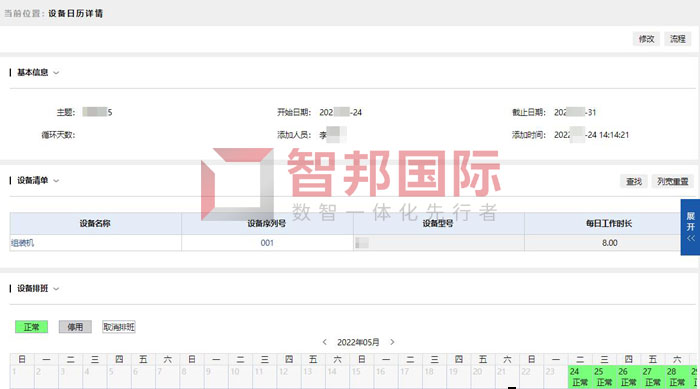Click the 修改 button
Image resolution: width=700 pixels, height=389 pixels.
pyautogui.click(x=646, y=39)
